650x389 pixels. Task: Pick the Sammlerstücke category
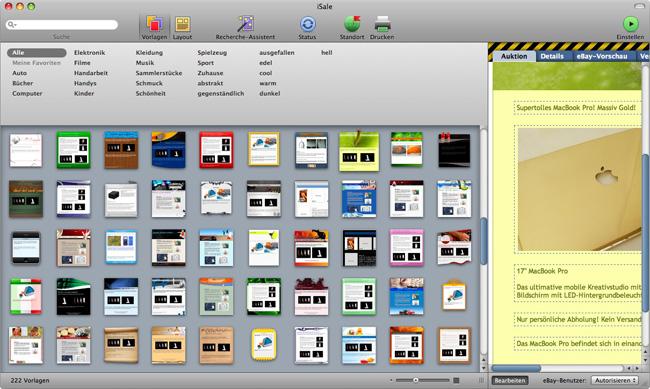[159, 73]
